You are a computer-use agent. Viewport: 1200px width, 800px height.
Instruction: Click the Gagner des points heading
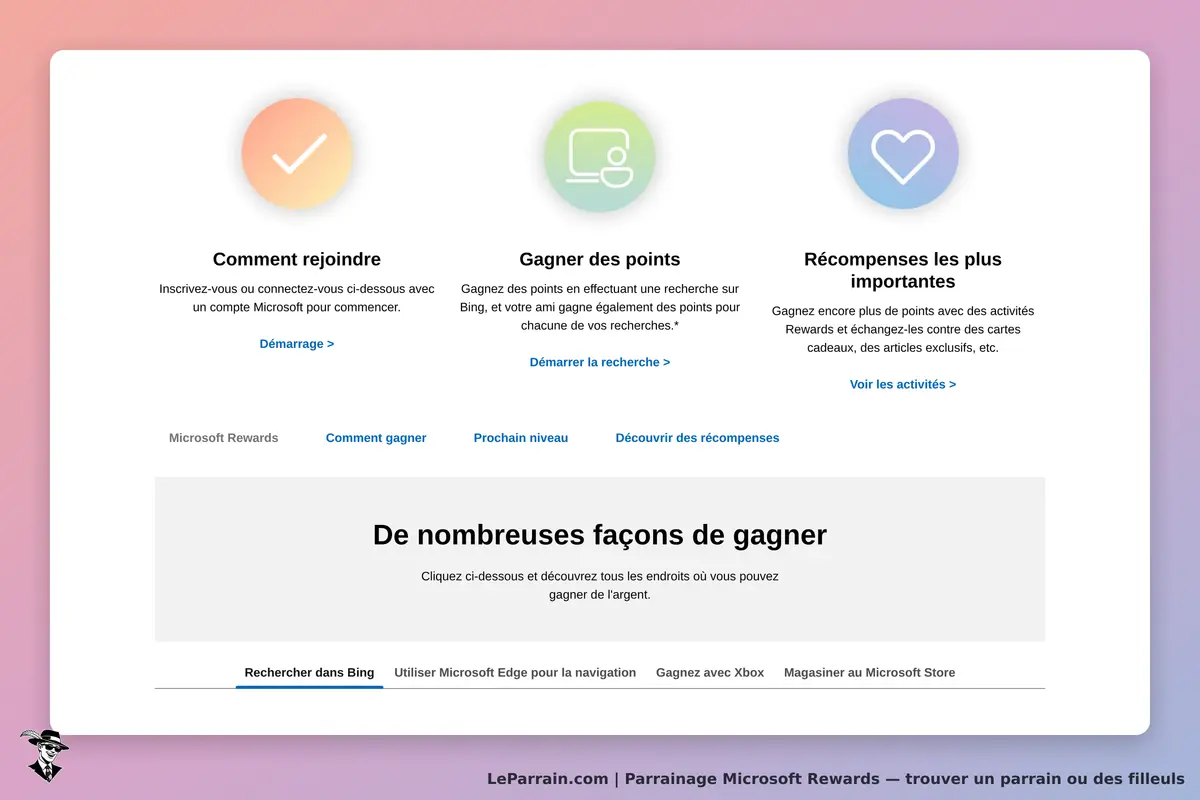[600, 259]
